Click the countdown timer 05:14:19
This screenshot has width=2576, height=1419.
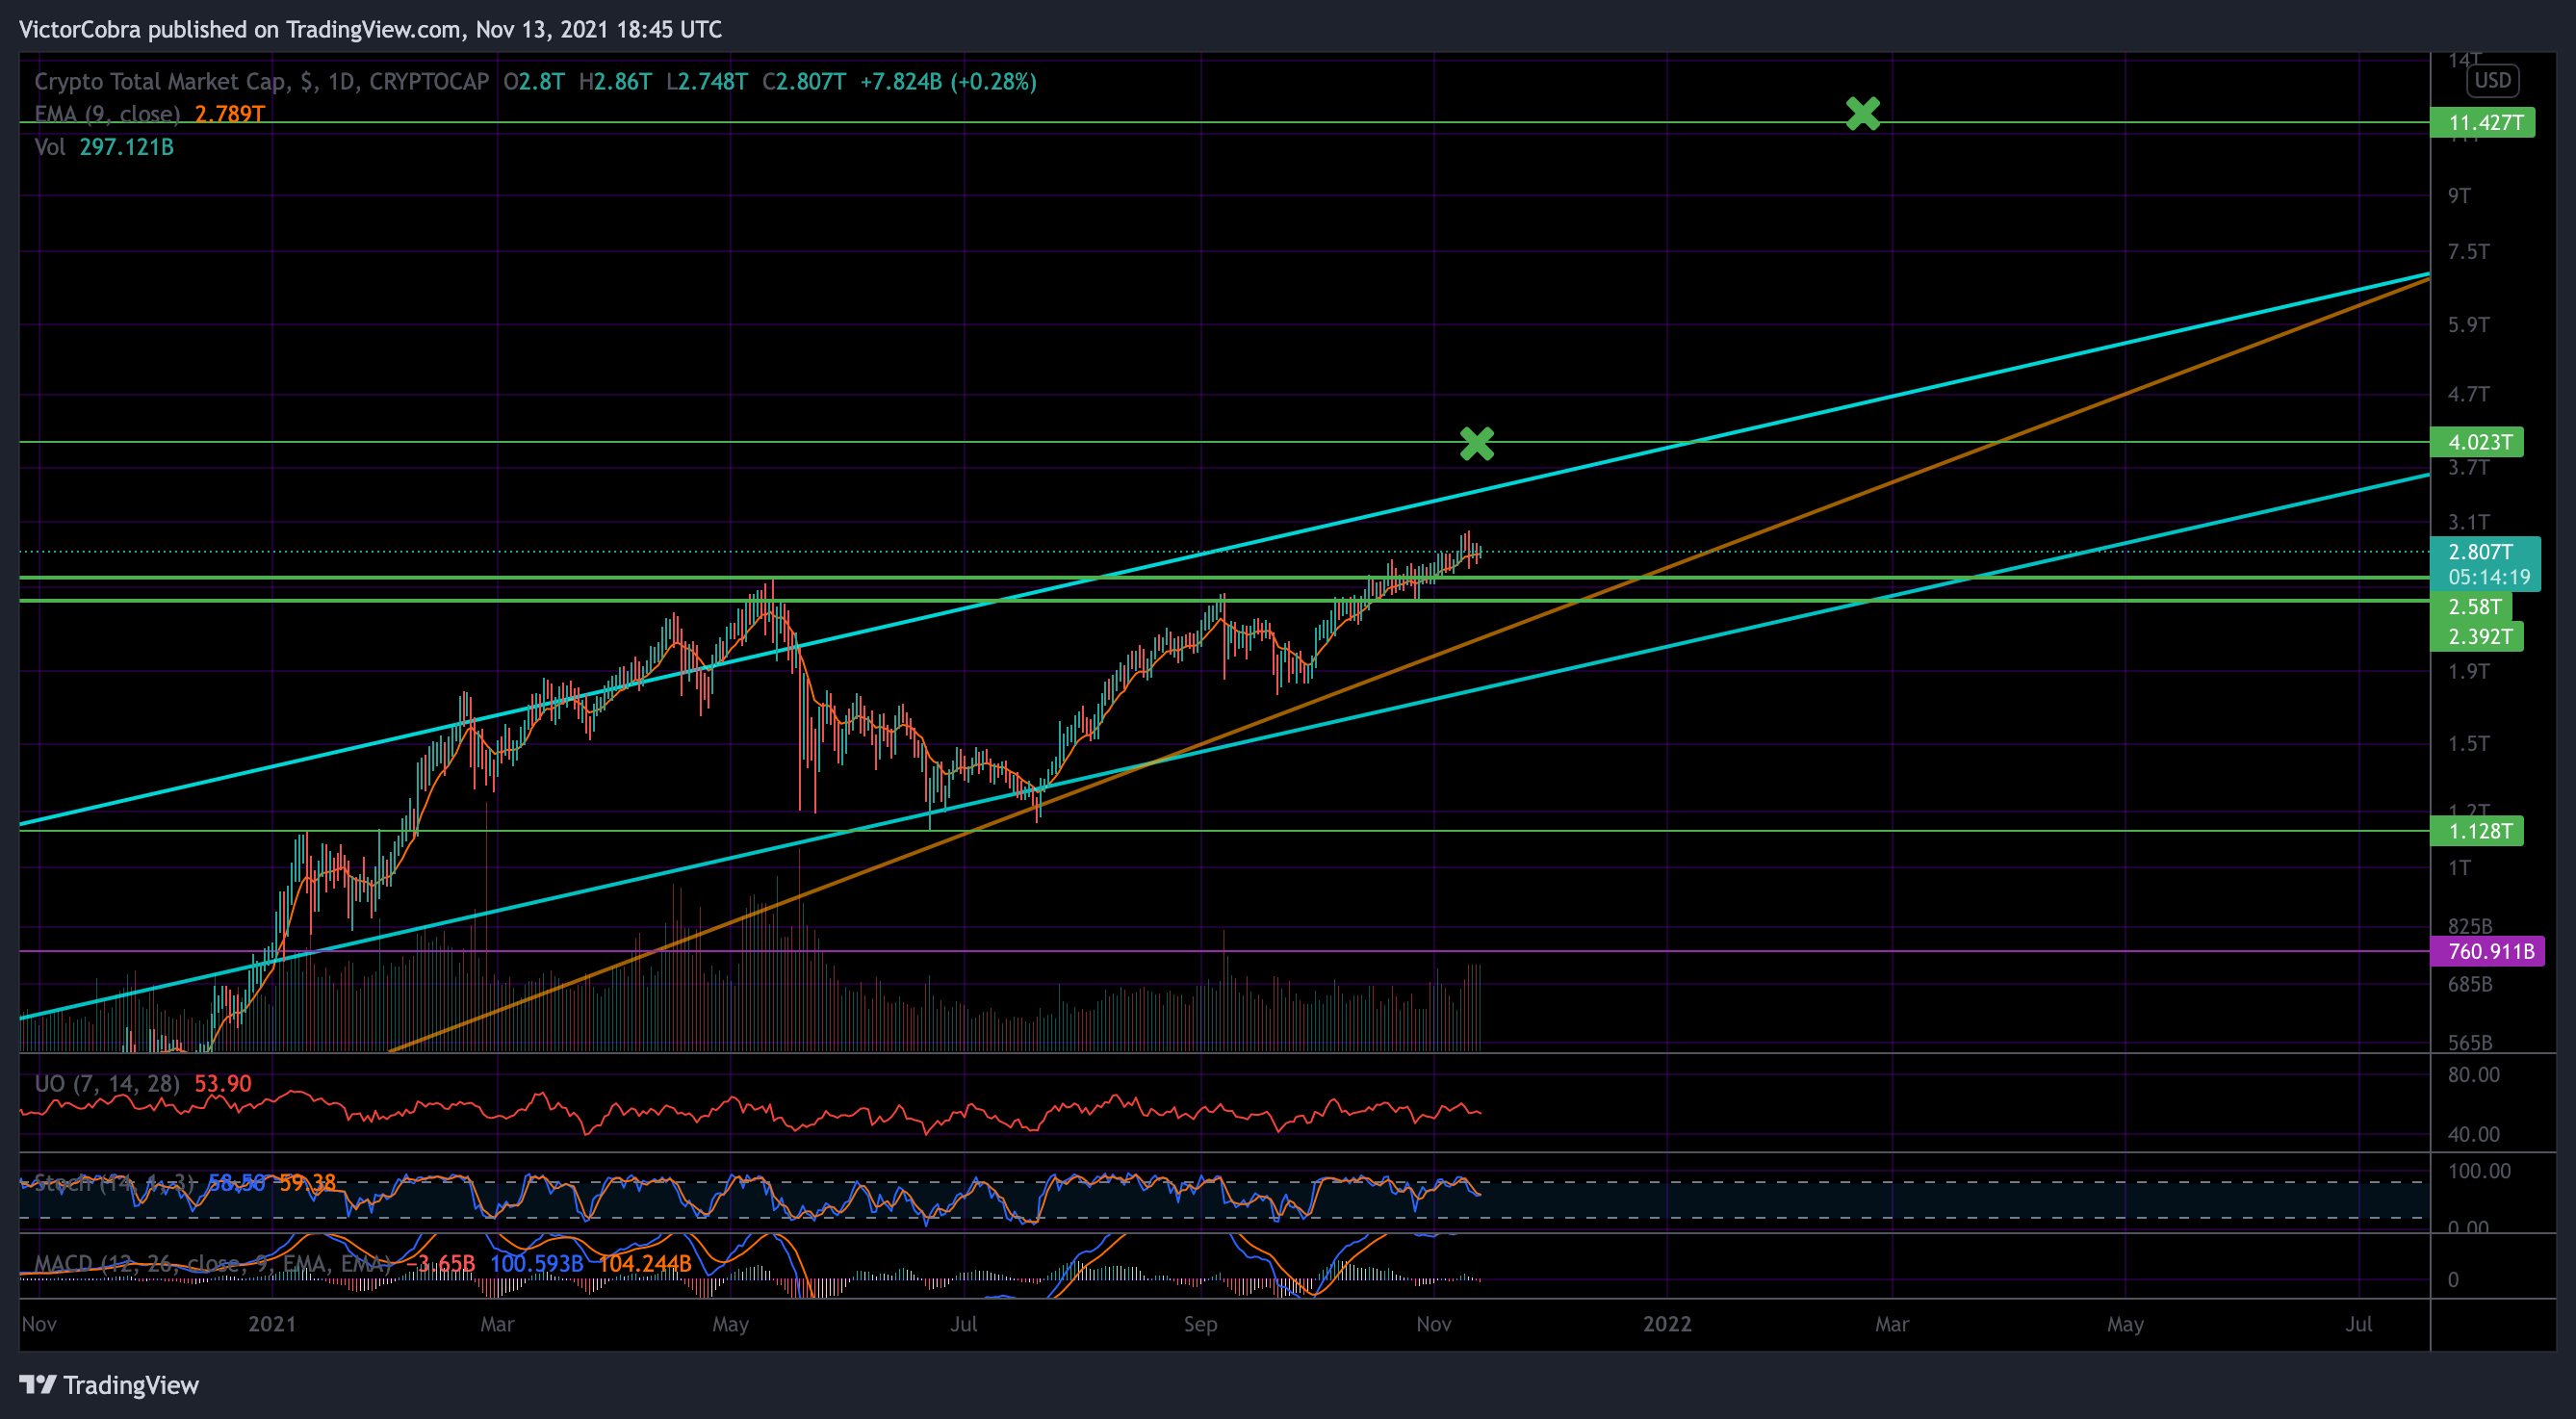(2489, 577)
